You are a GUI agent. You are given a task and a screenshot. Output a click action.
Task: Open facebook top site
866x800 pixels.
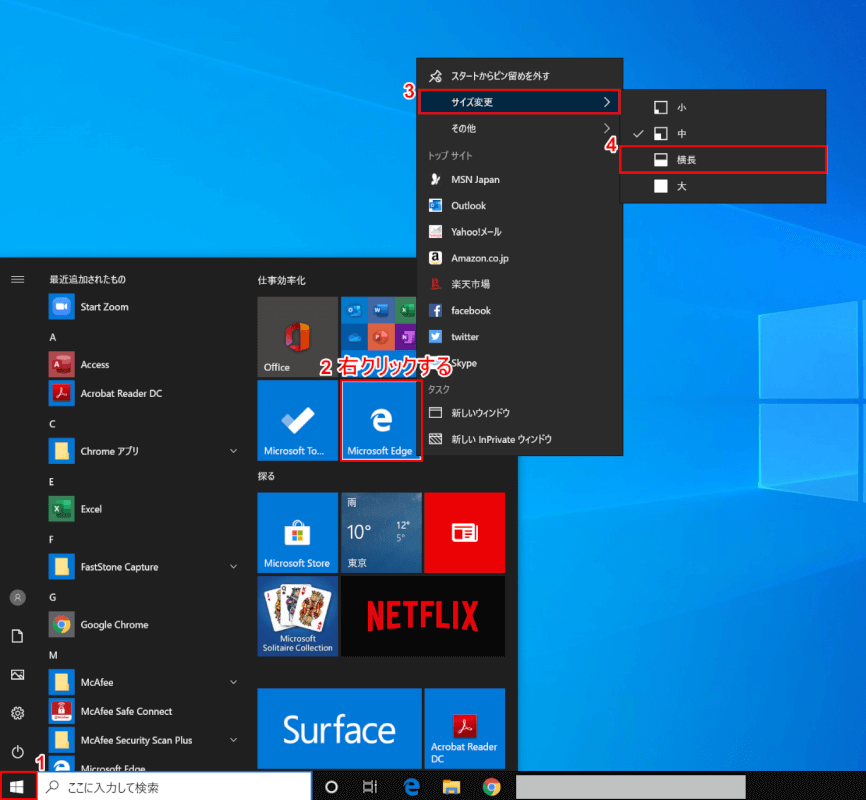(519, 310)
